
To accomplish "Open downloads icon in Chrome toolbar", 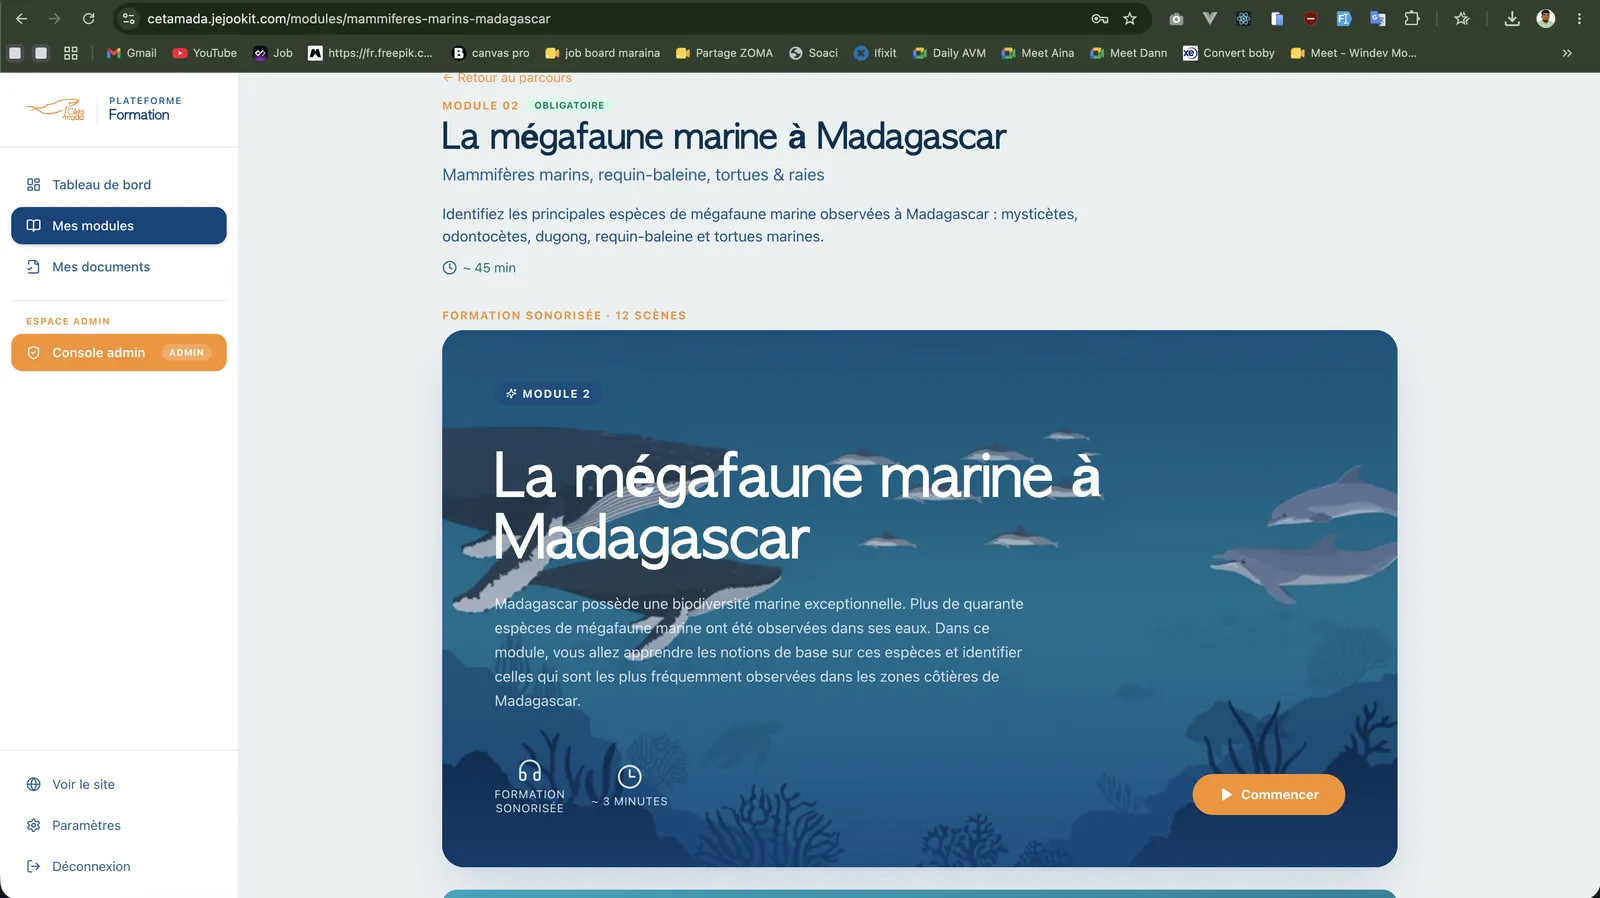I will pyautogui.click(x=1512, y=18).
